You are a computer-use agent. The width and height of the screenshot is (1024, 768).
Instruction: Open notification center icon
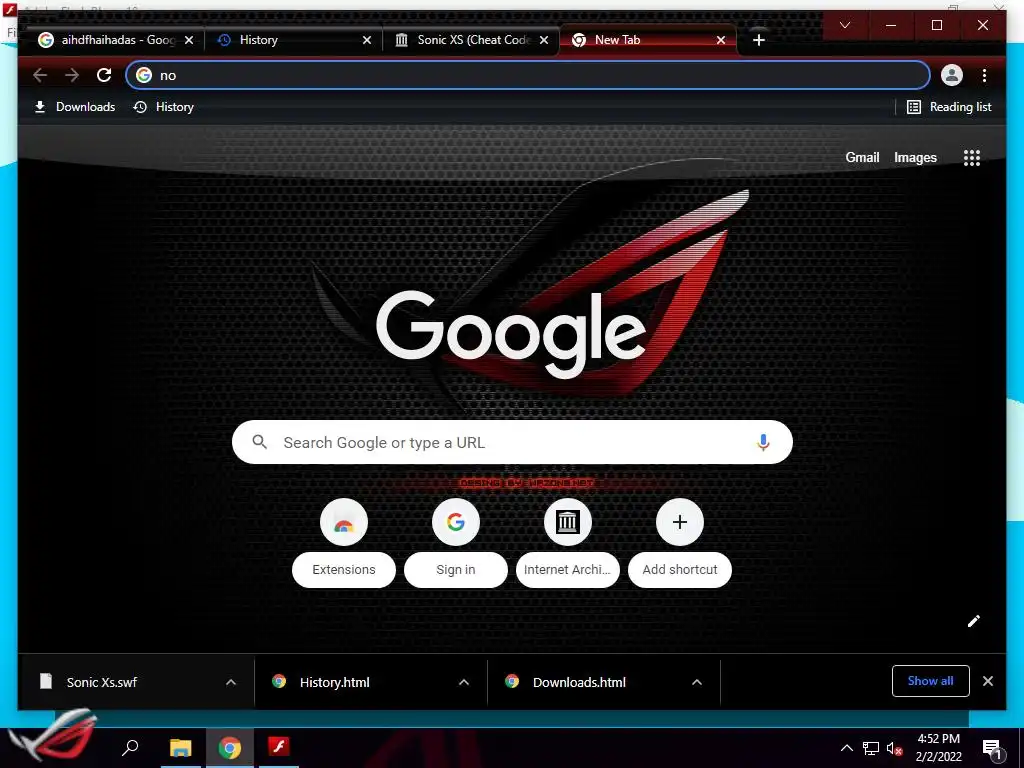[x=993, y=748]
